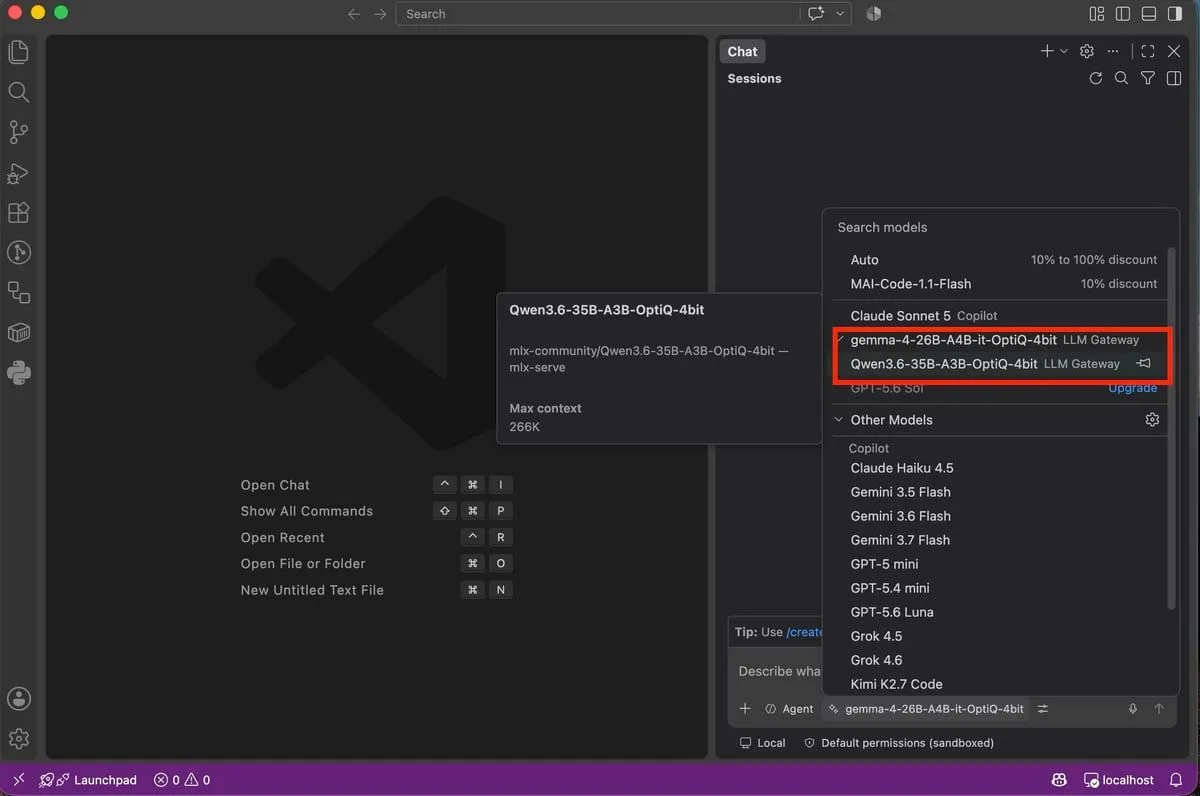Select the Auto model
This screenshot has width=1200, height=796.
[999, 260]
